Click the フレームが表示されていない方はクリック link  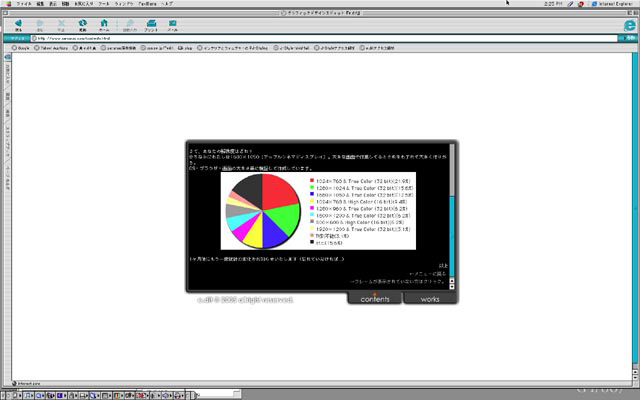pyautogui.click(x=398, y=281)
